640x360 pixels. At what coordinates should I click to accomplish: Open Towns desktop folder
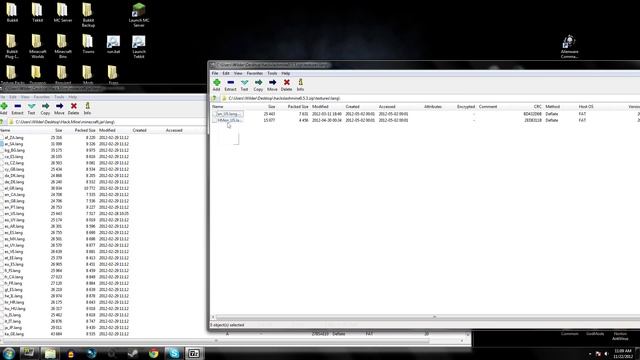pyautogui.click(x=88, y=44)
